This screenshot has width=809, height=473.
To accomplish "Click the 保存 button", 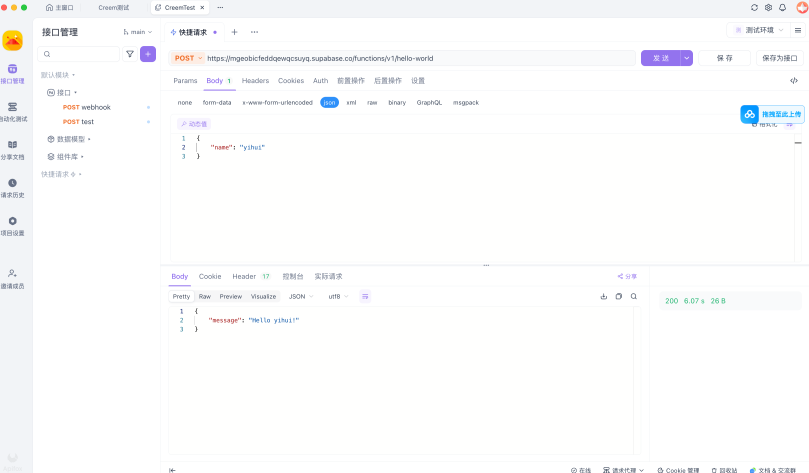I will tap(725, 58).
